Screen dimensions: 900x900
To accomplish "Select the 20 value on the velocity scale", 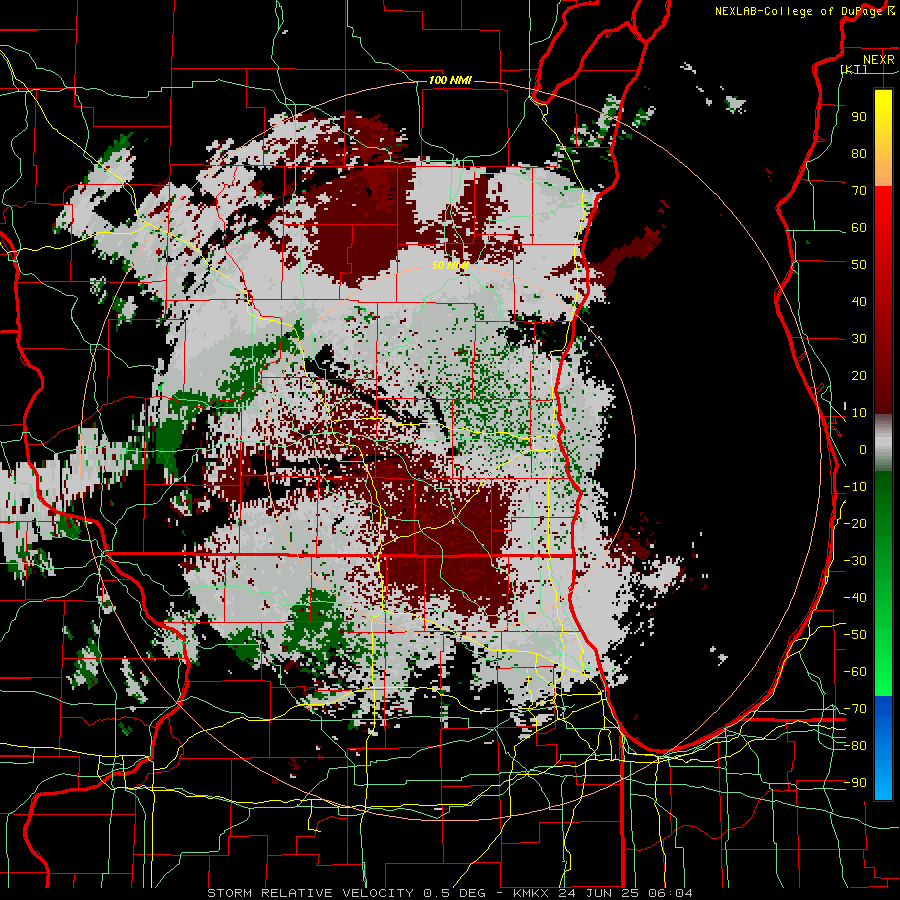I will tap(859, 375).
